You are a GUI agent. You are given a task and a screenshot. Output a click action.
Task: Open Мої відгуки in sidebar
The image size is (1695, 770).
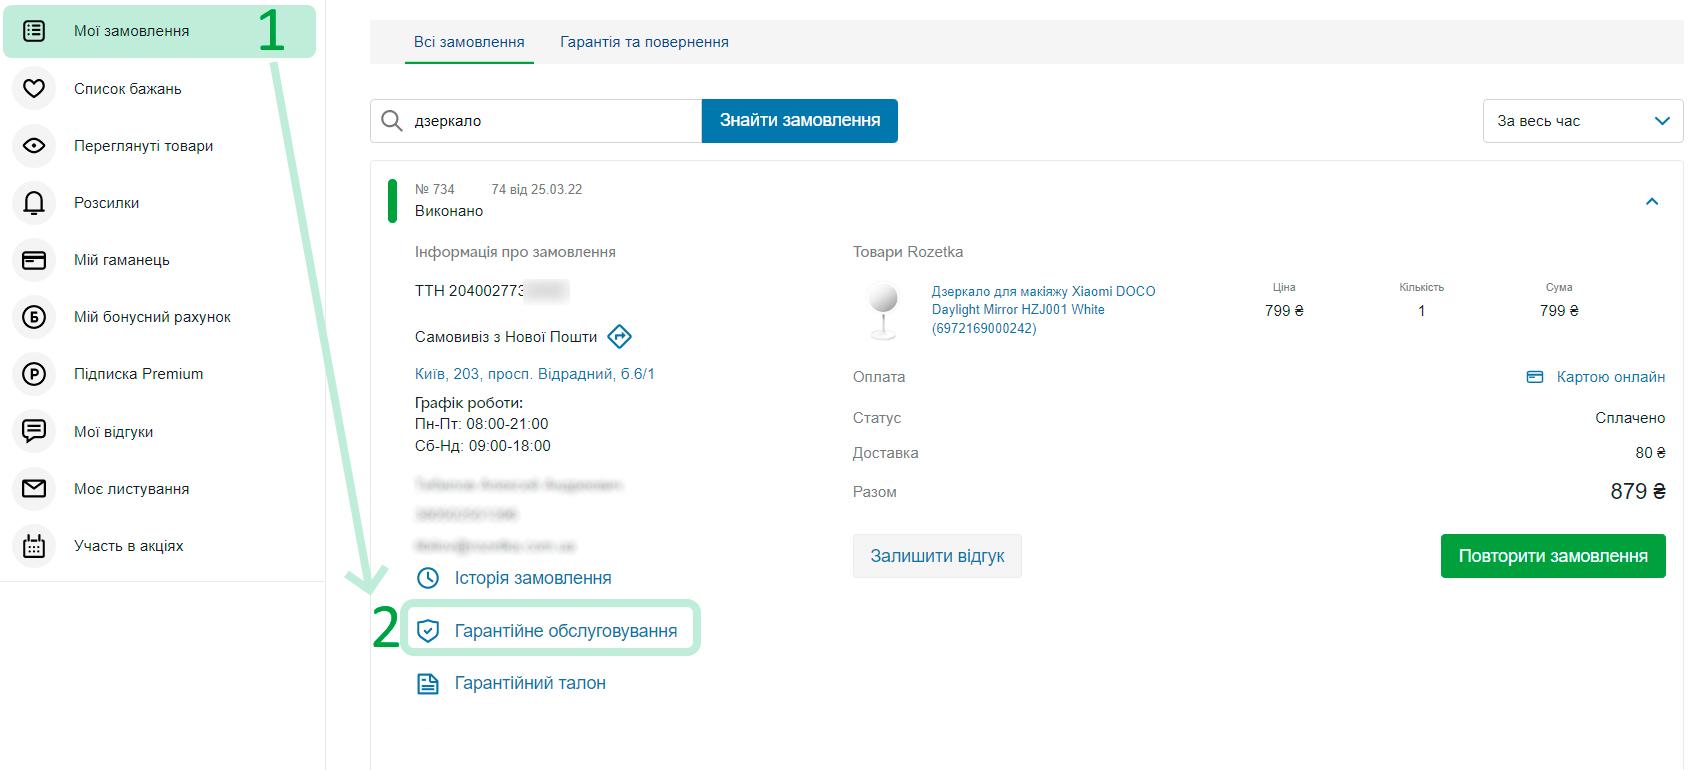coord(113,432)
